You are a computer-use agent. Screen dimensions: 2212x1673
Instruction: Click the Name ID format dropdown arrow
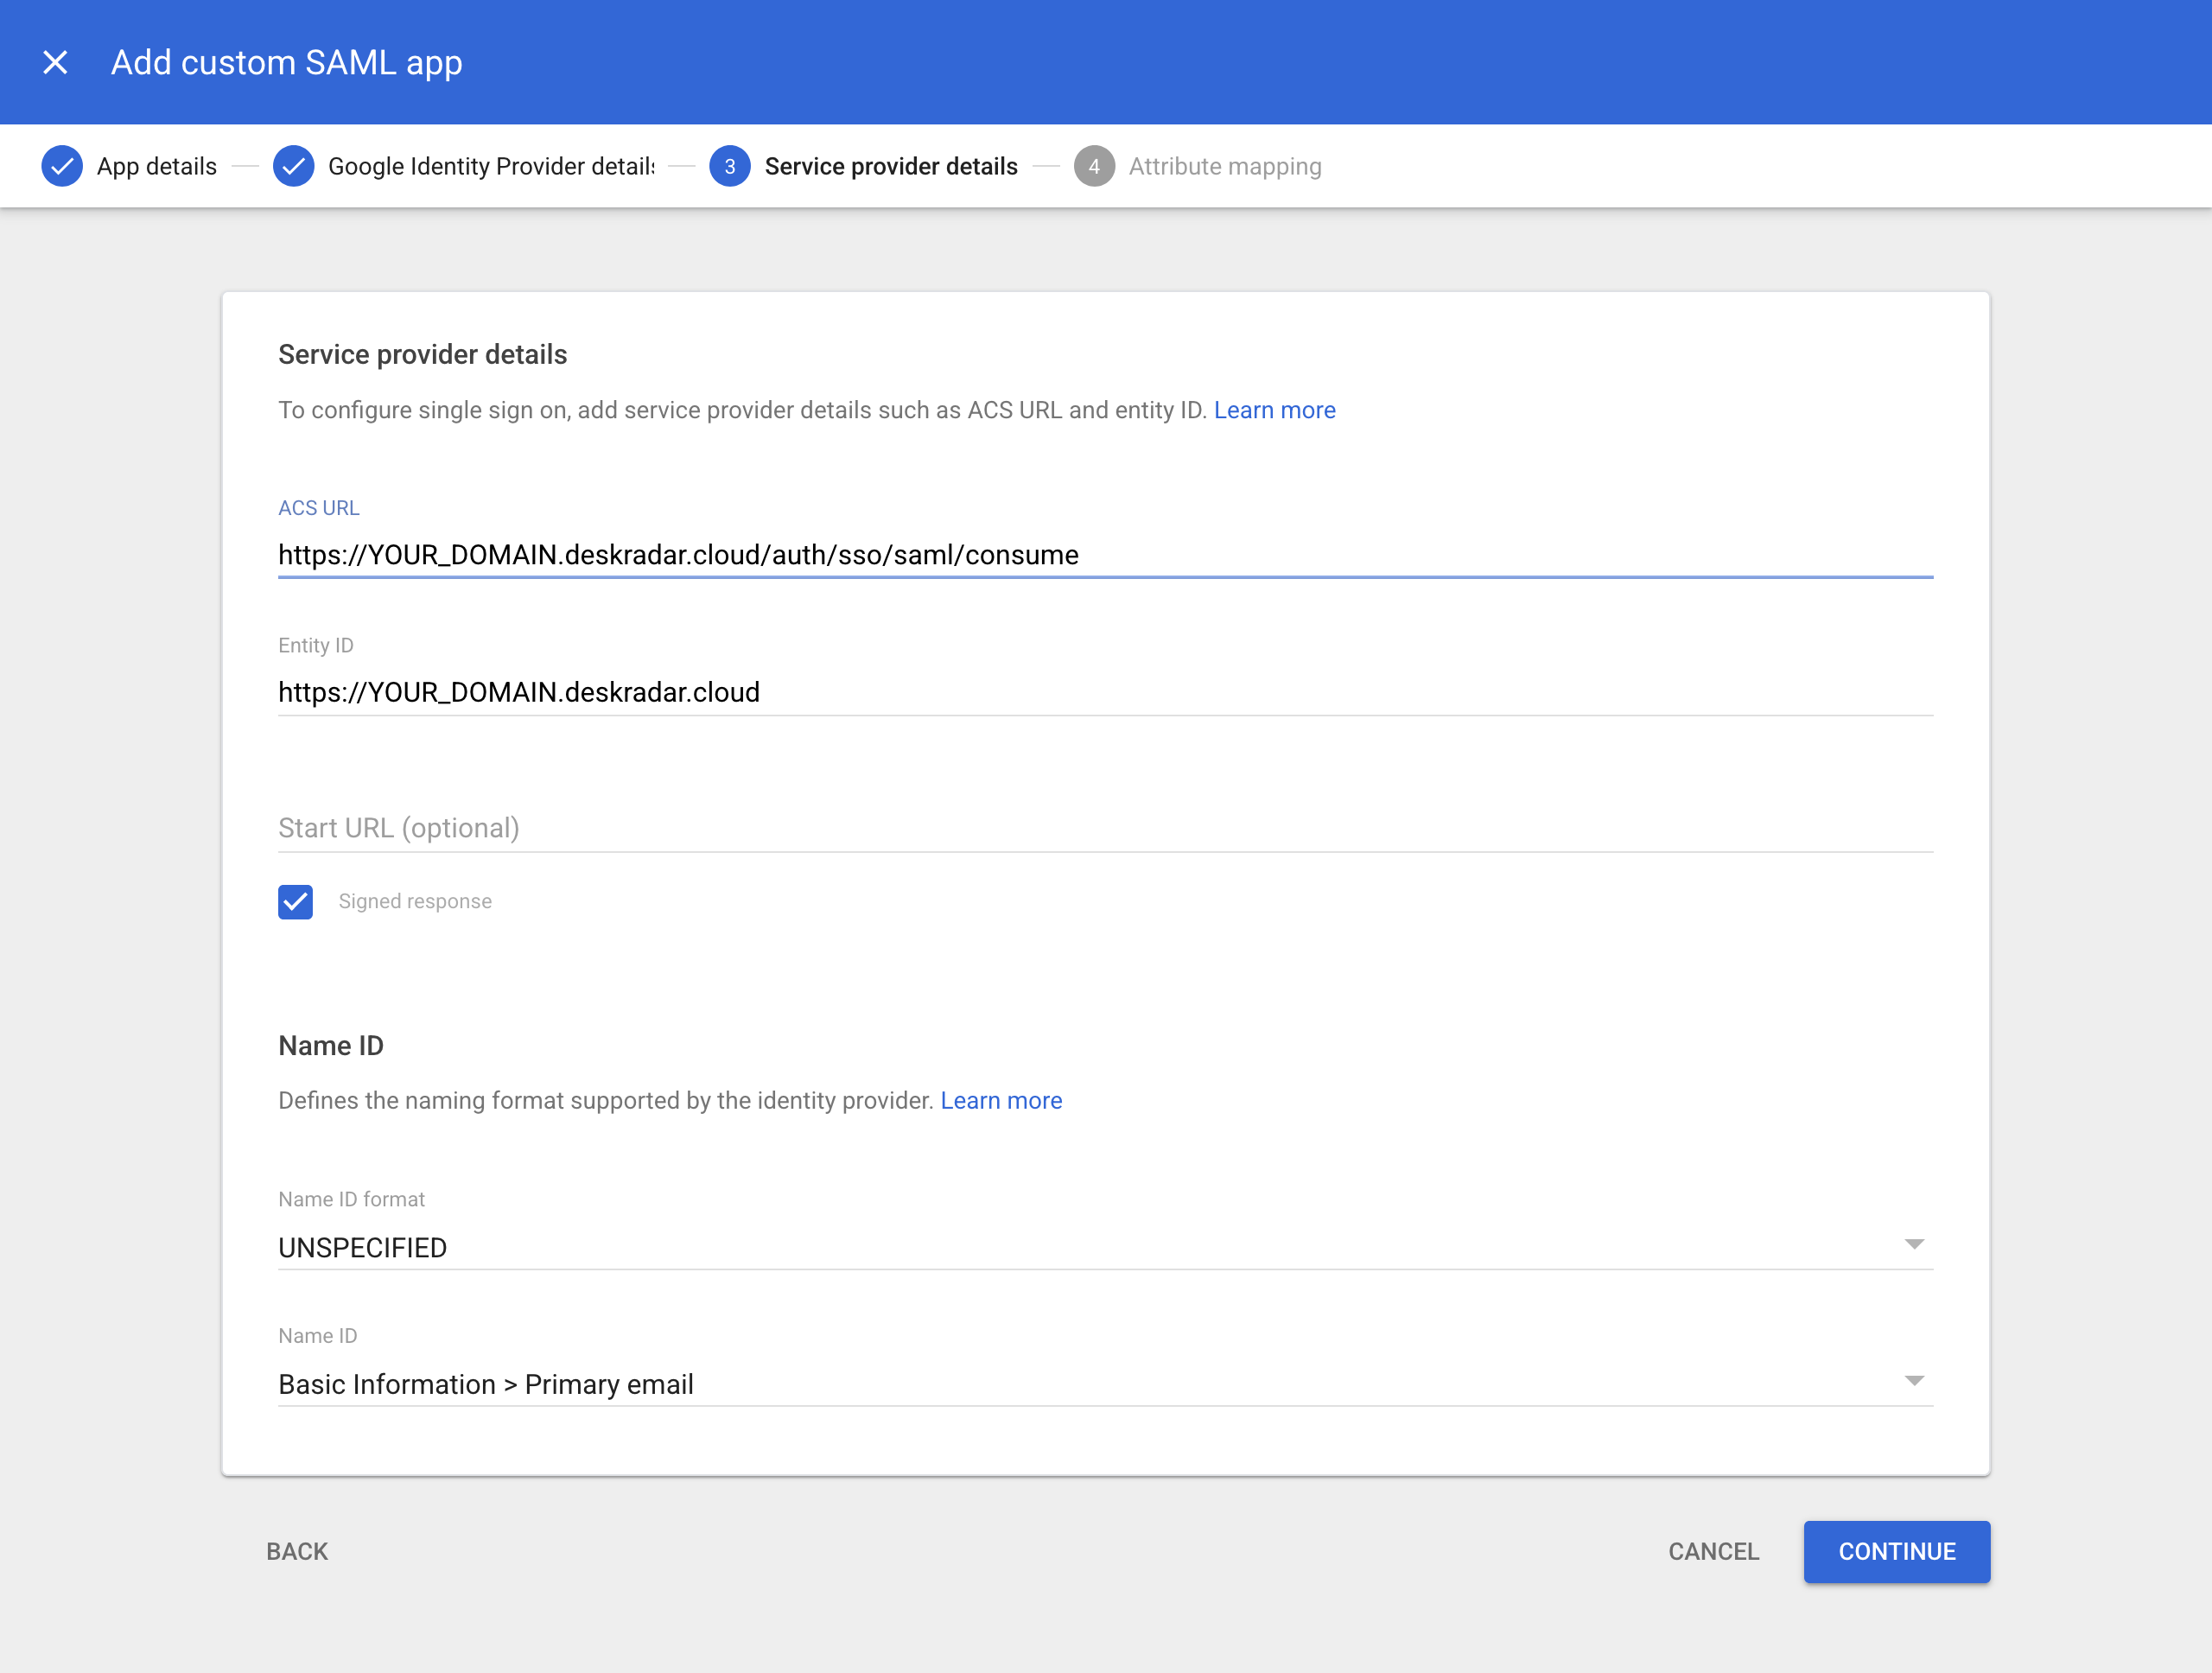coord(1914,1244)
